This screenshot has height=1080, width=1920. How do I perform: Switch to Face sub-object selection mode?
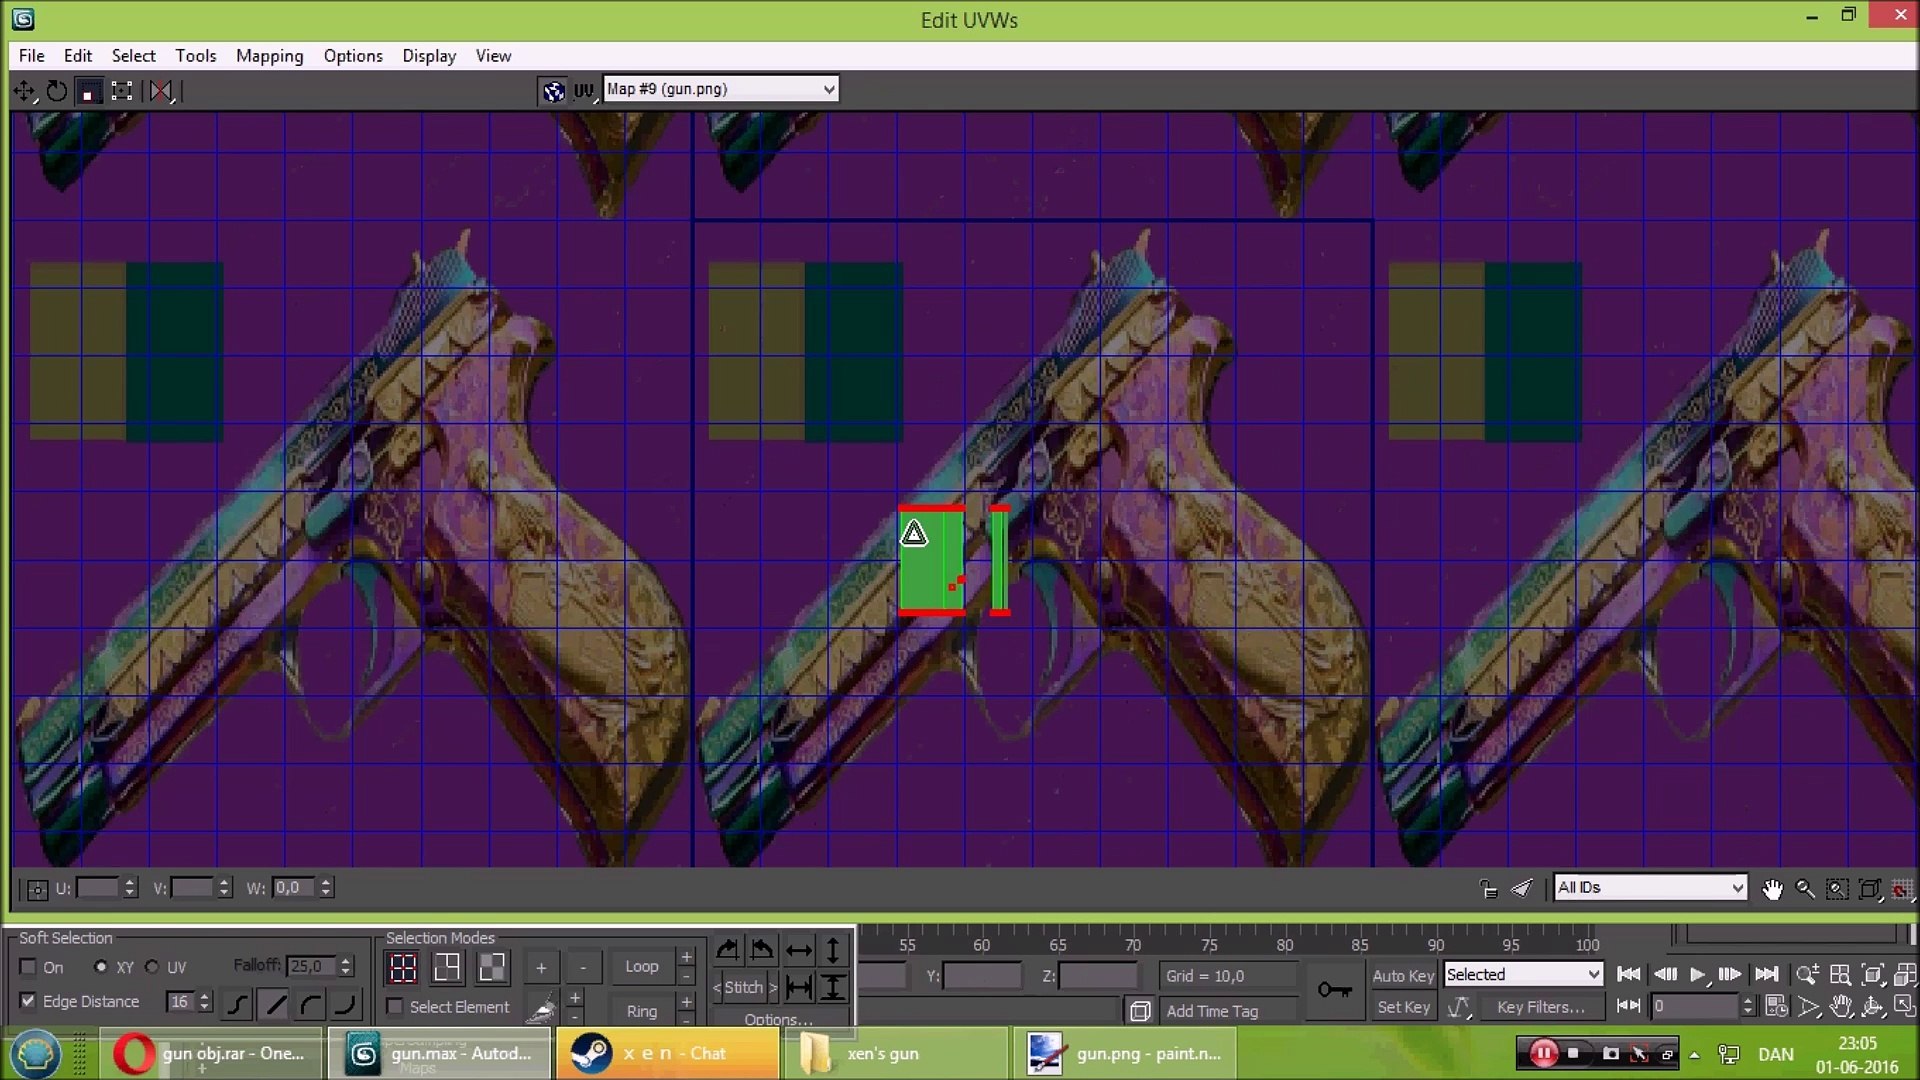(x=491, y=967)
